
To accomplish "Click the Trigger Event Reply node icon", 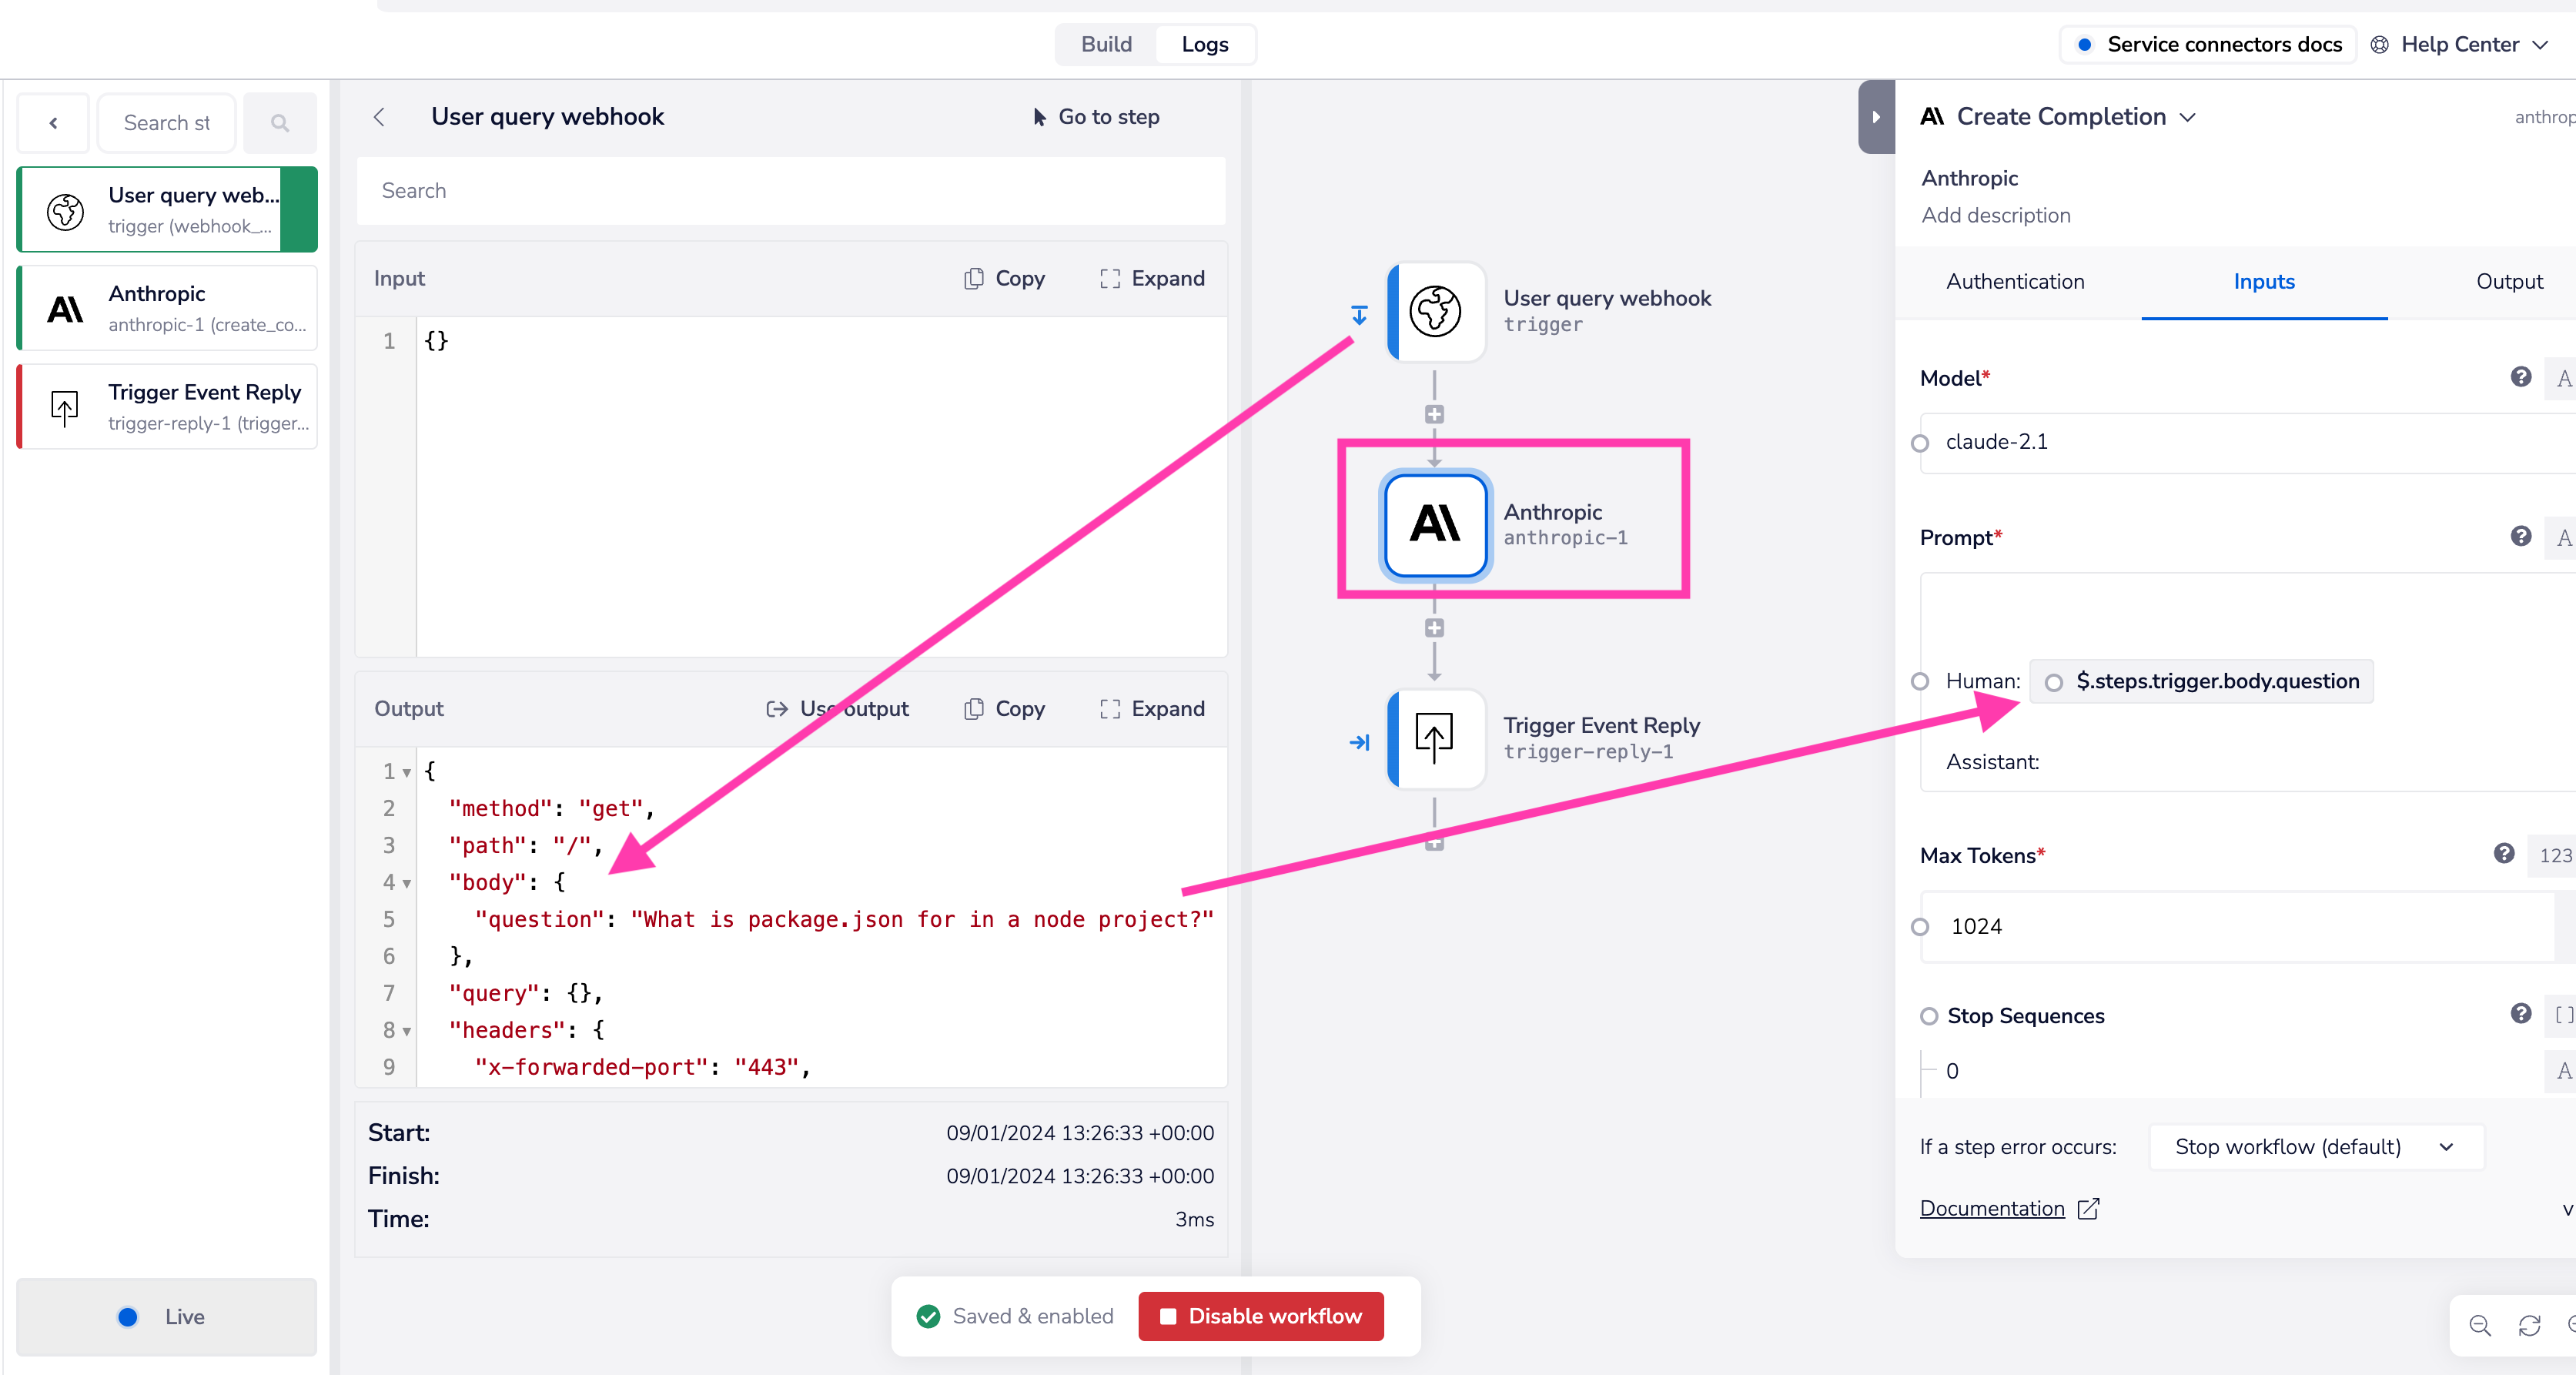I will pos(1435,738).
